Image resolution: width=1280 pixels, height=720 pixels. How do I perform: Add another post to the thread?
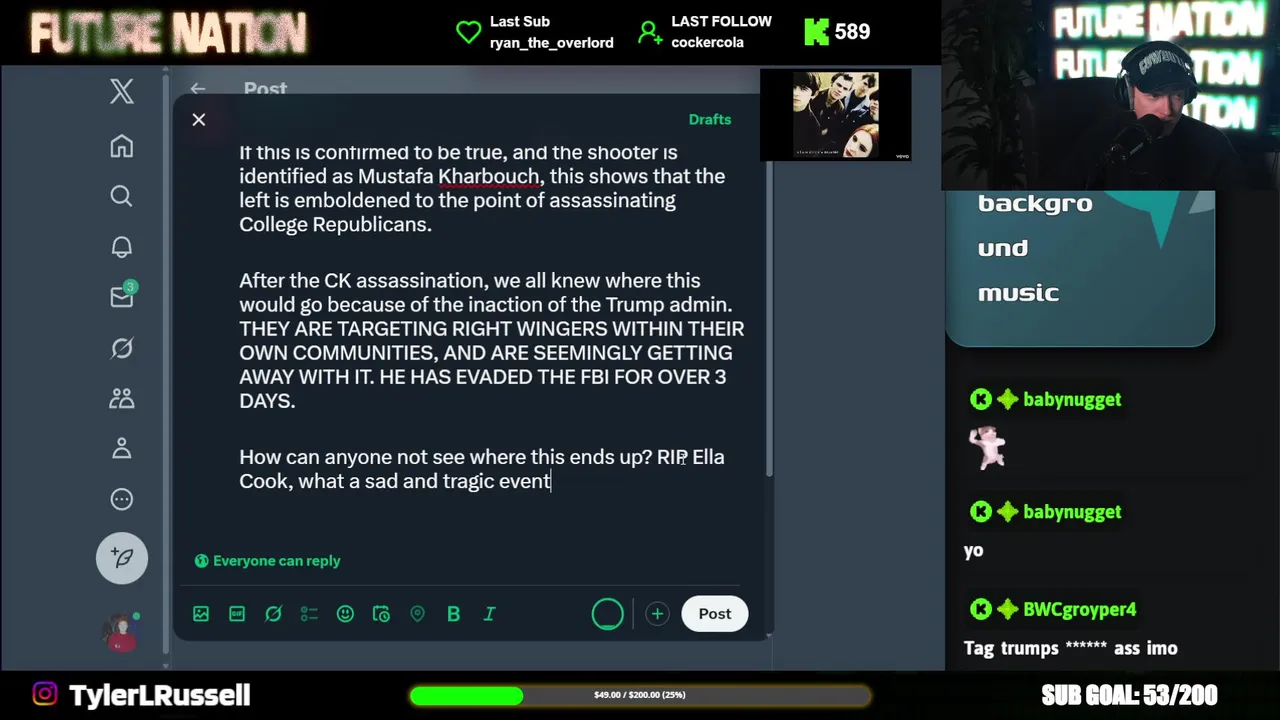pos(657,614)
